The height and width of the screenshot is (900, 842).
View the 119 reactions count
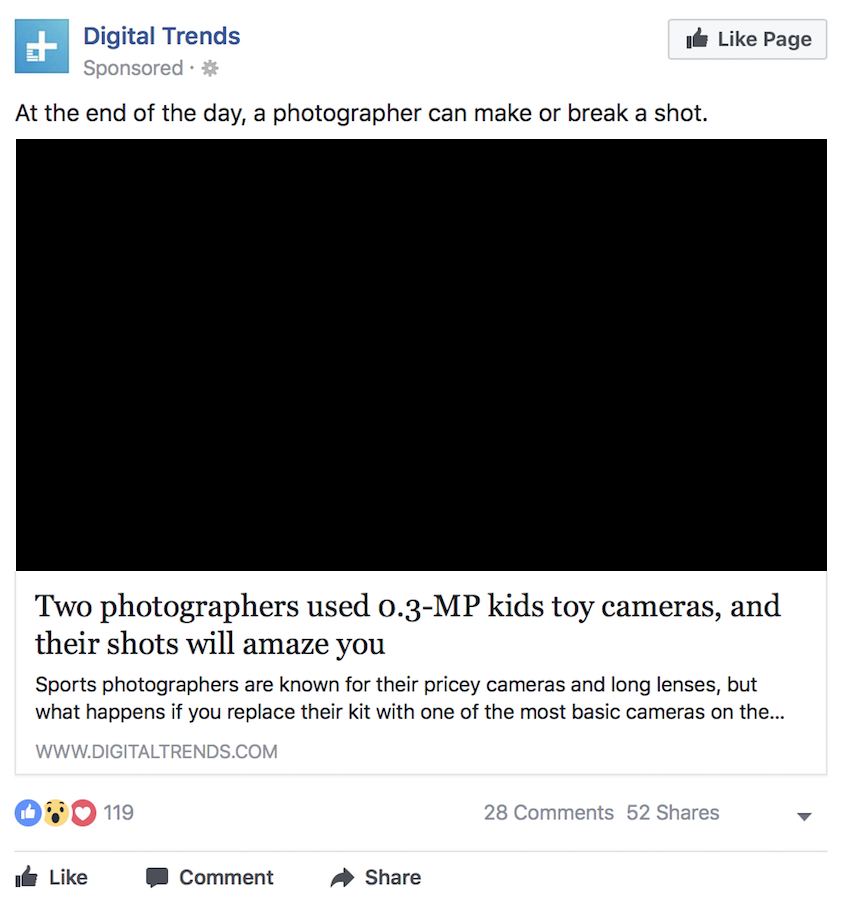[118, 813]
